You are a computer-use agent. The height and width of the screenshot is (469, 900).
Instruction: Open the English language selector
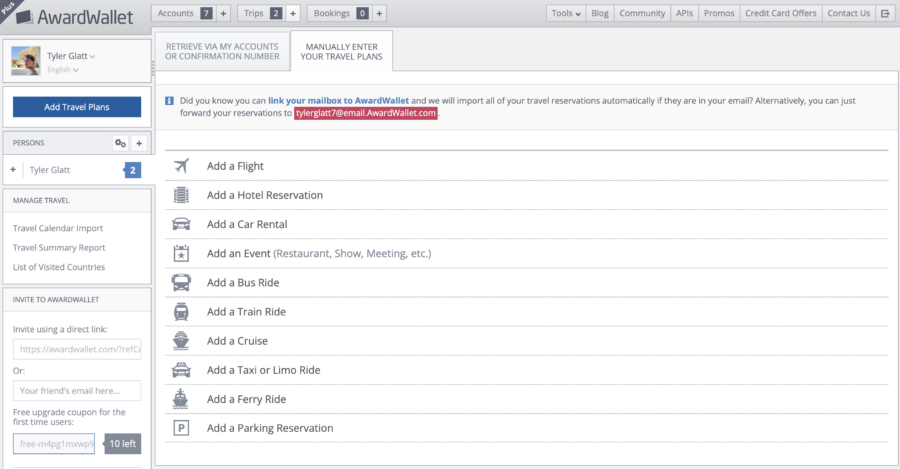click(x=63, y=70)
